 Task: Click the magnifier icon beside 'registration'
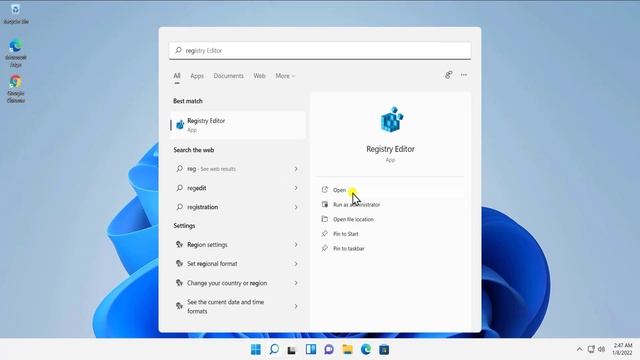click(x=179, y=207)
